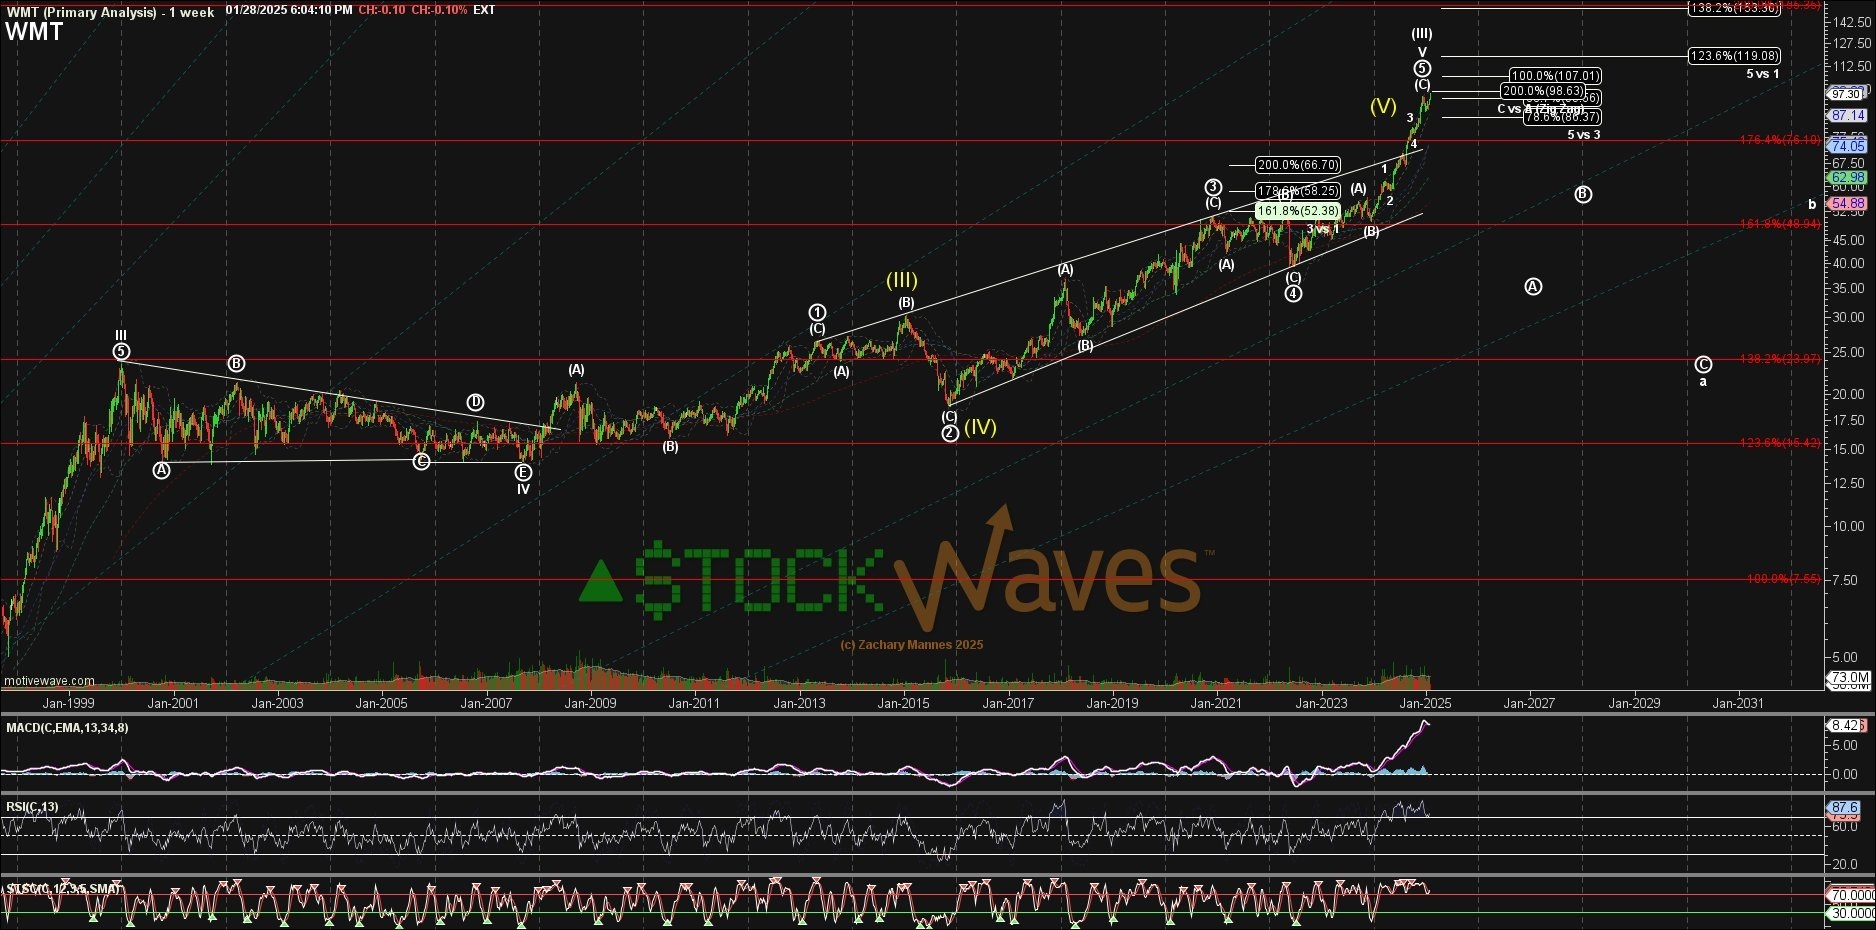
Task: Click the Jan-2025 date on time axis
Action: 1425,703
